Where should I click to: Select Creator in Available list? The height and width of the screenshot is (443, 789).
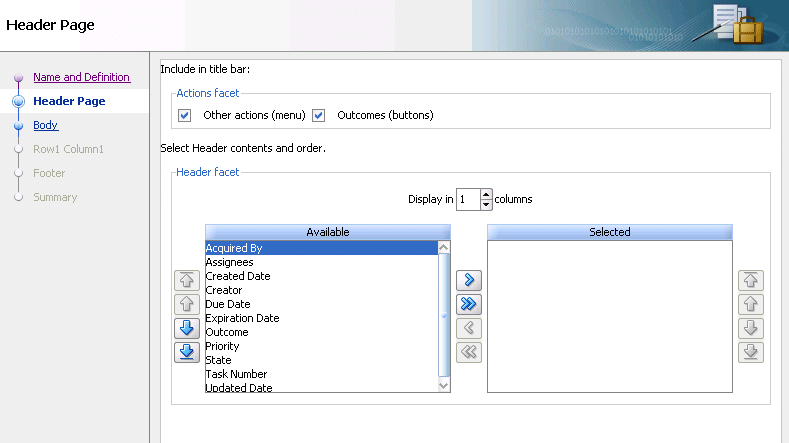coord(322,290)
